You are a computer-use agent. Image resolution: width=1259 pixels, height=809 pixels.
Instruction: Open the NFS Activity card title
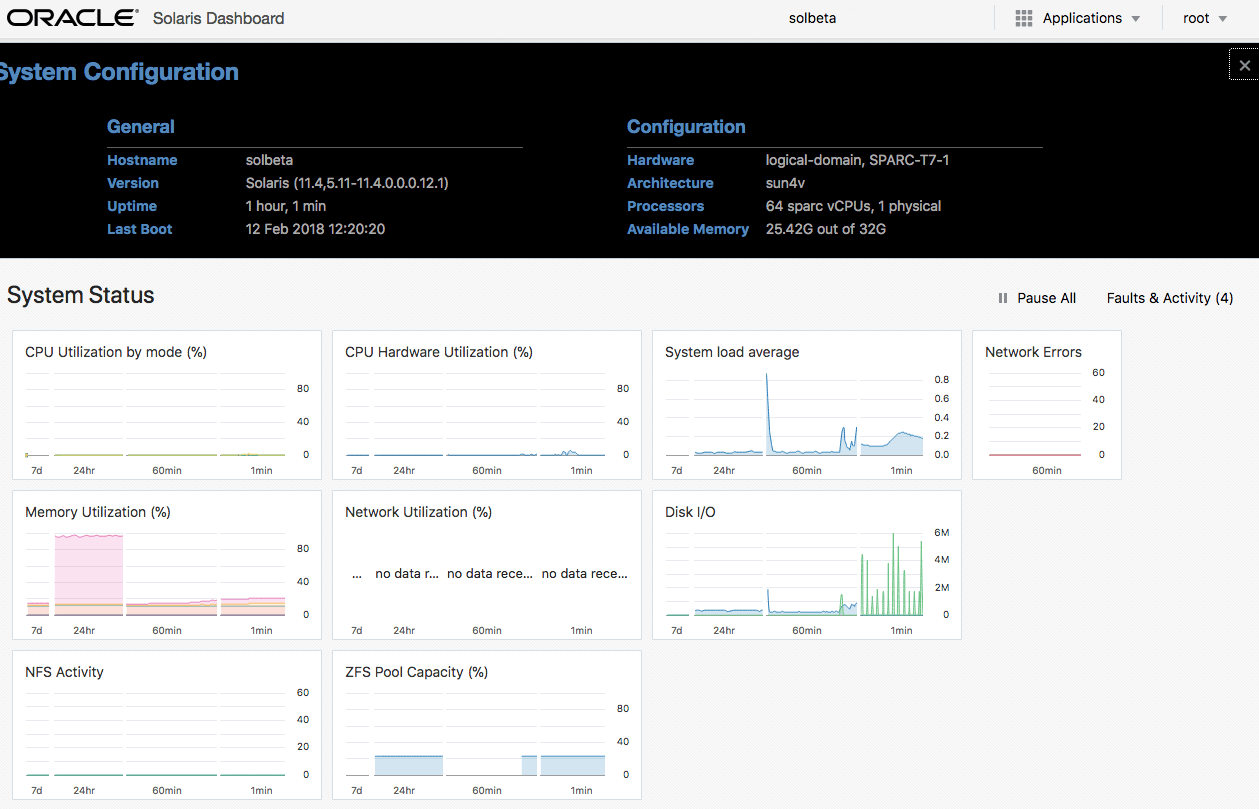point(64,672)
